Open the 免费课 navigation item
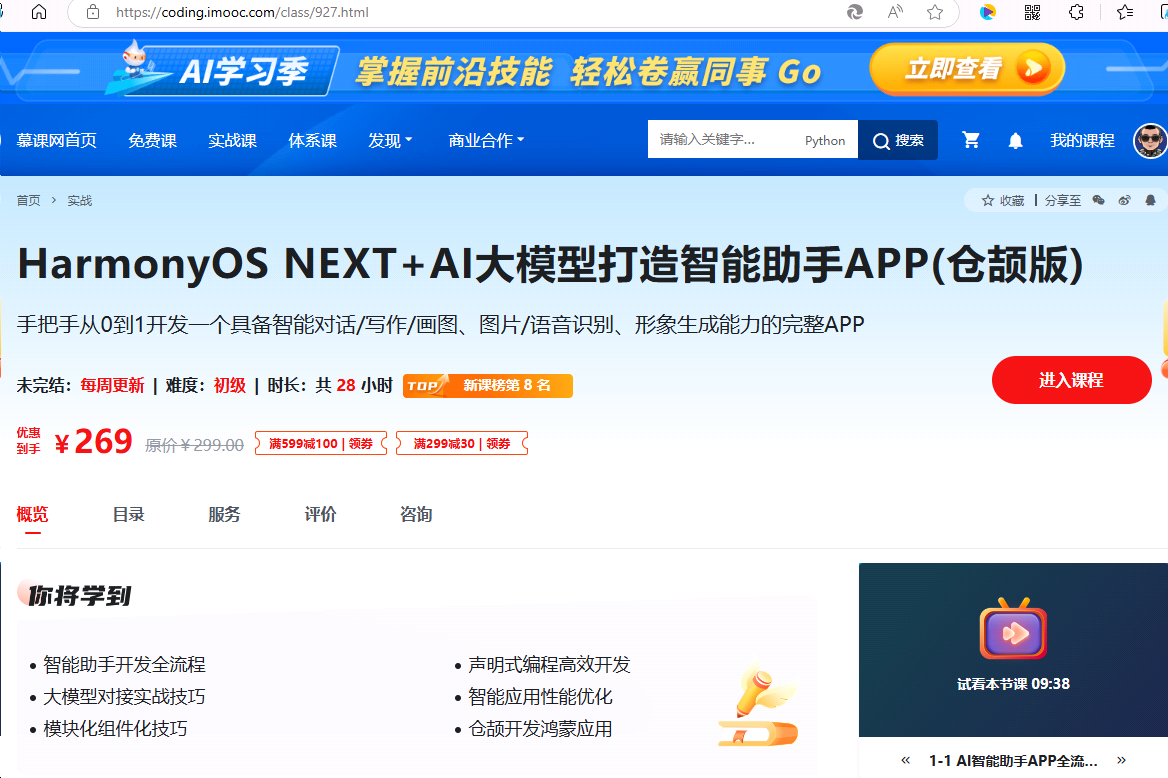1168x778 pixels. point(152,140)
